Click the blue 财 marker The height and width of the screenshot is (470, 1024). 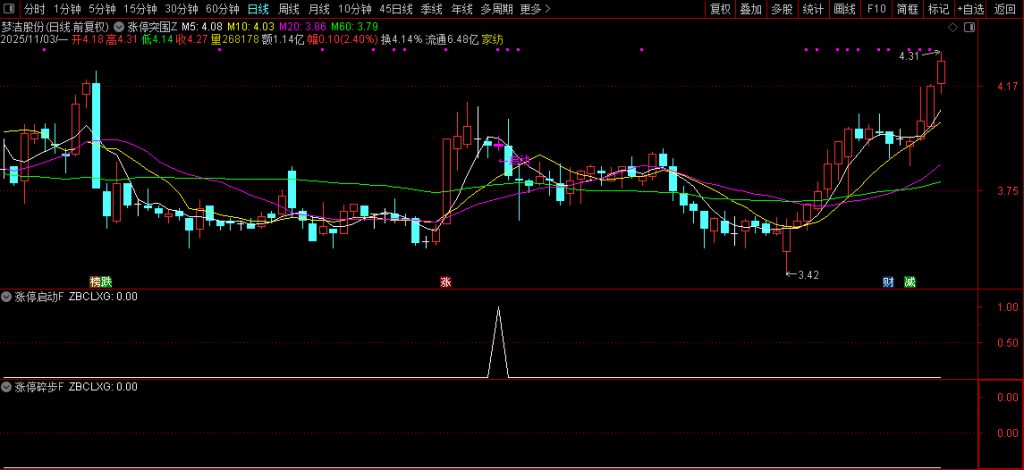point(888,282)
